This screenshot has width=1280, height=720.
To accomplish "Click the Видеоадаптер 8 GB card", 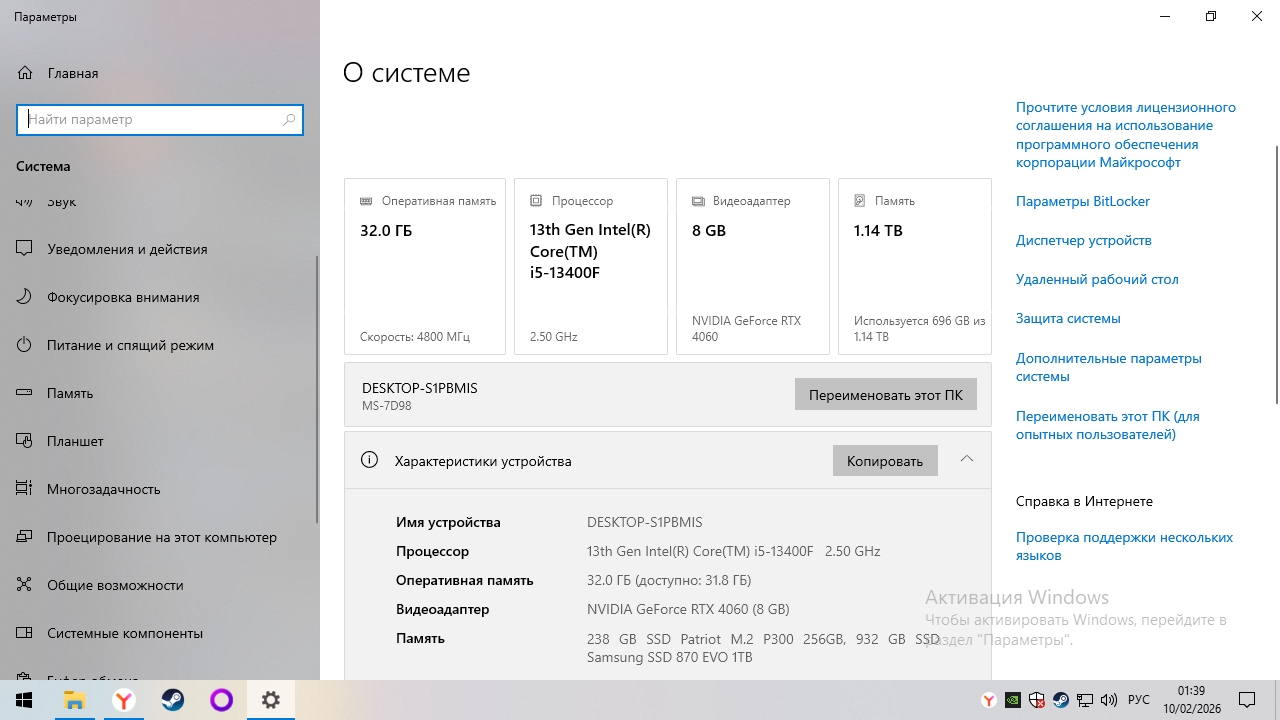I will 753,266.
